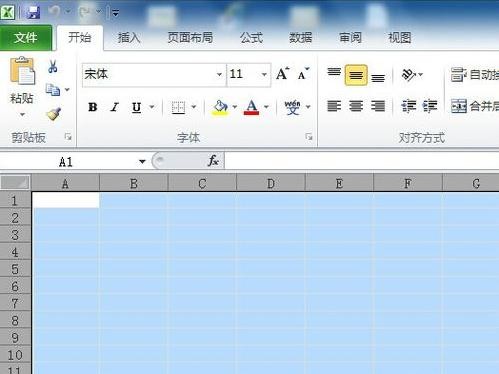Select column D header

click(271, 183)
